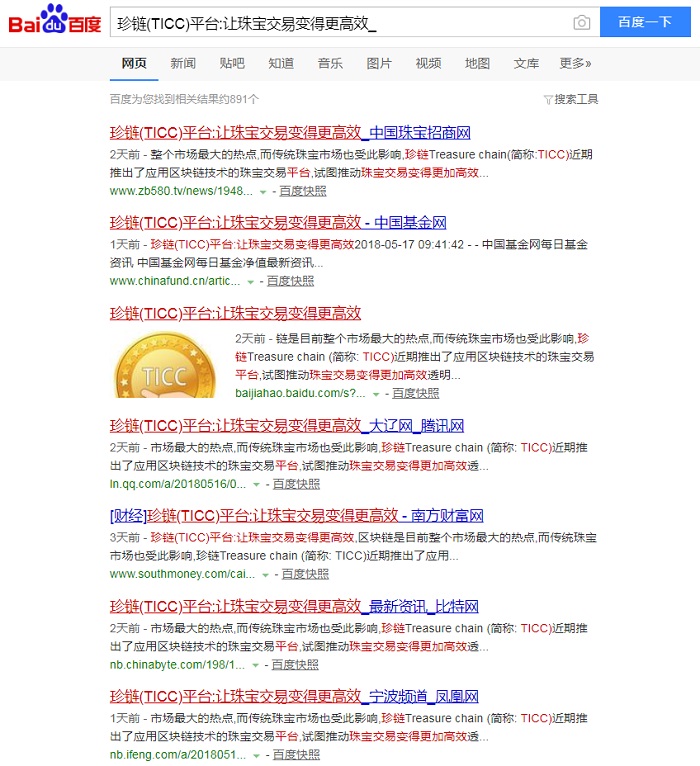Expand dropdown arrow next to baijiahao.baidu.com URL
700x766 pixels.
pyautogui.click(x=376, y=395)
